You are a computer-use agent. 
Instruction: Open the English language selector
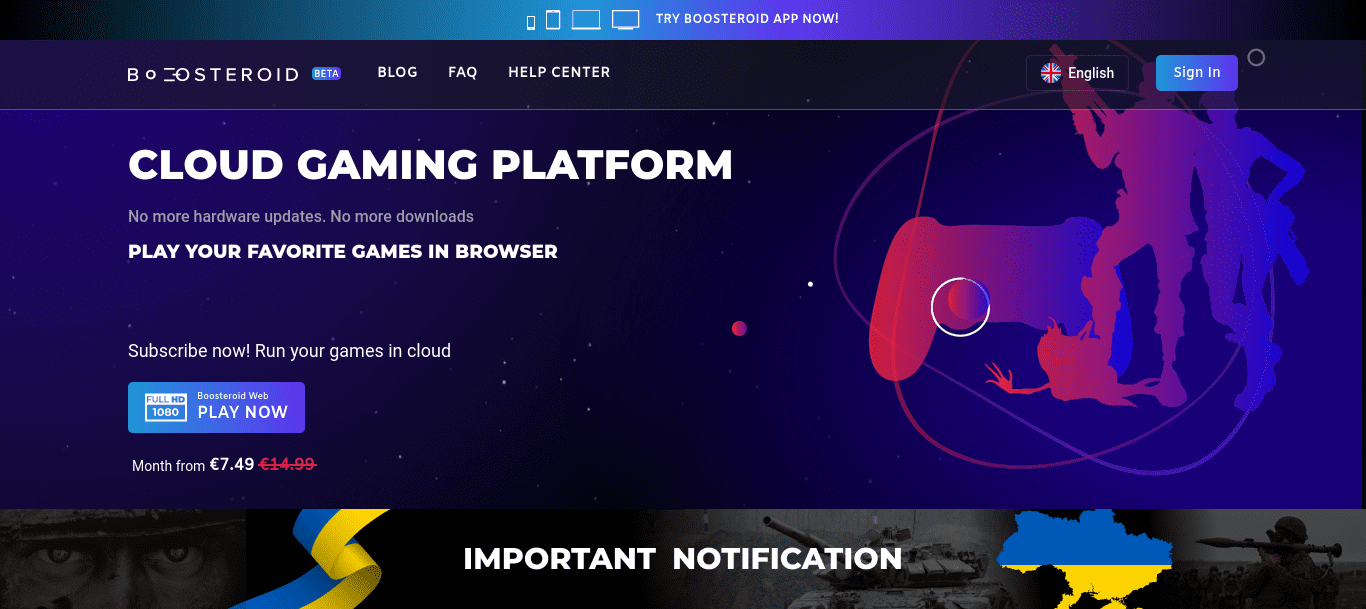point(1077,73)
